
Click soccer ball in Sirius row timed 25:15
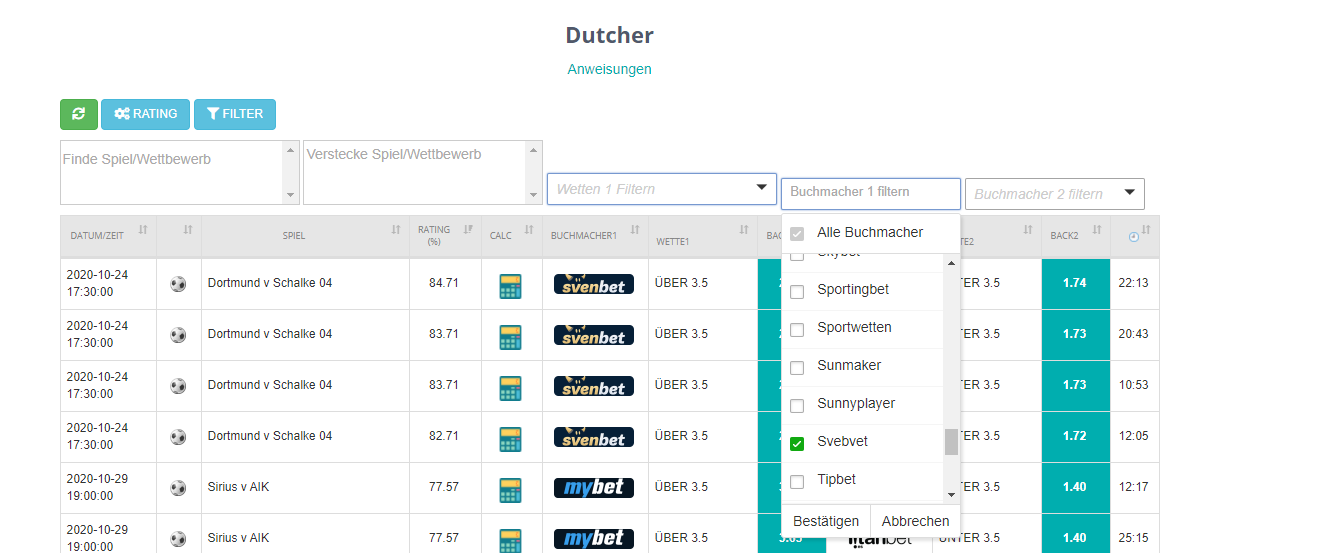tap(178, 539)
